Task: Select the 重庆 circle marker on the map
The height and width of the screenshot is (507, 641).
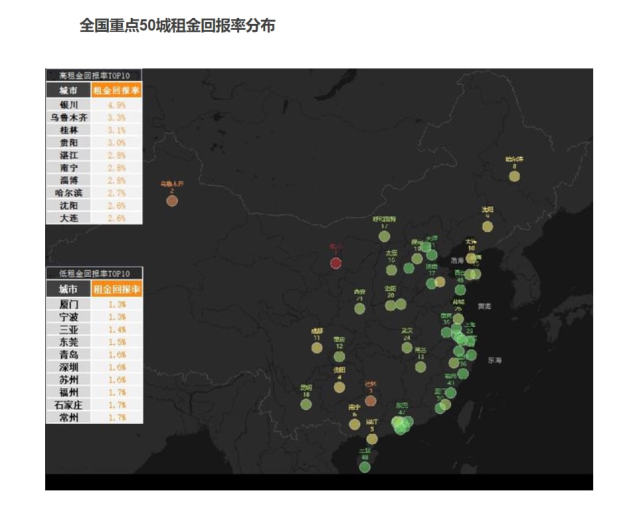Action: (339, 357)
